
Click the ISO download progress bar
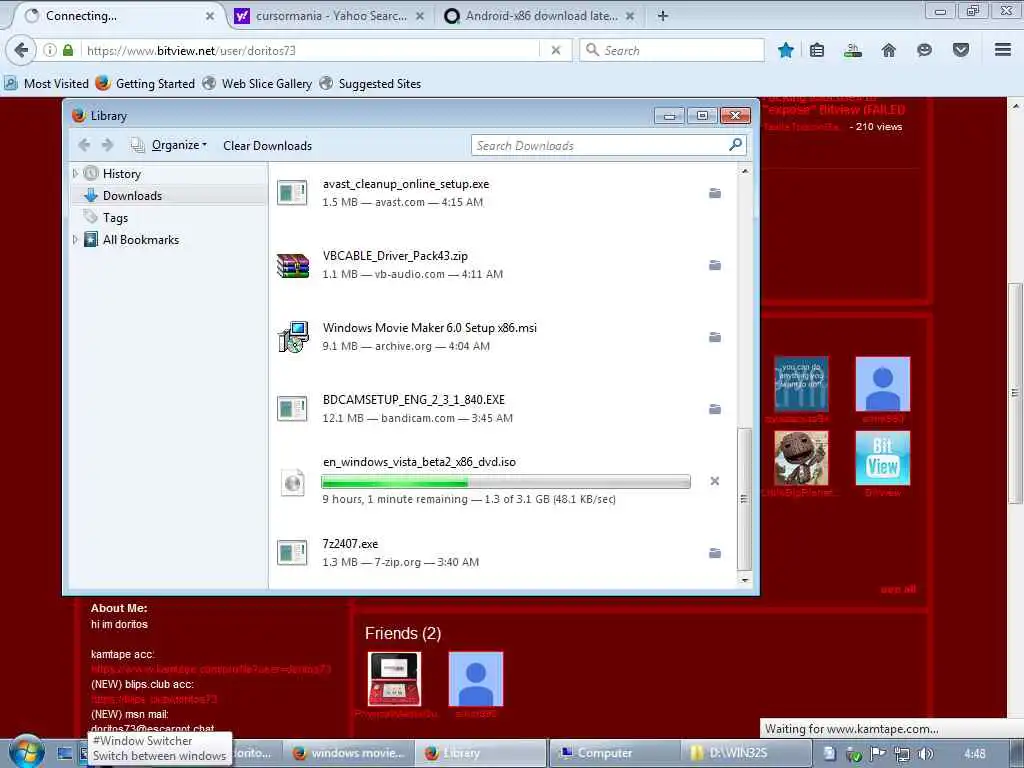505,482
